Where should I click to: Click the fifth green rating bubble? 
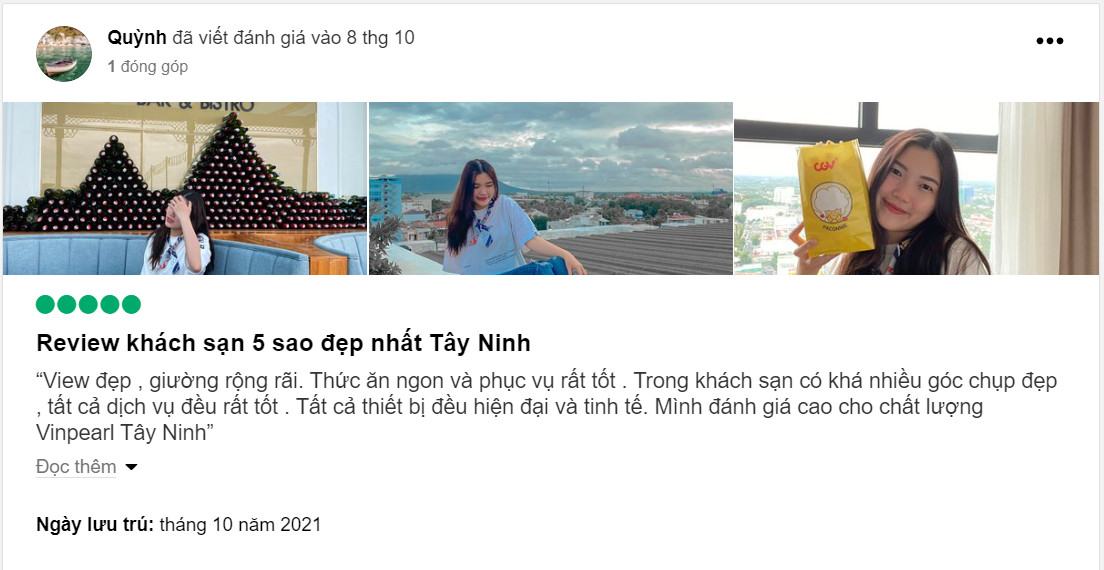[131, 305]
